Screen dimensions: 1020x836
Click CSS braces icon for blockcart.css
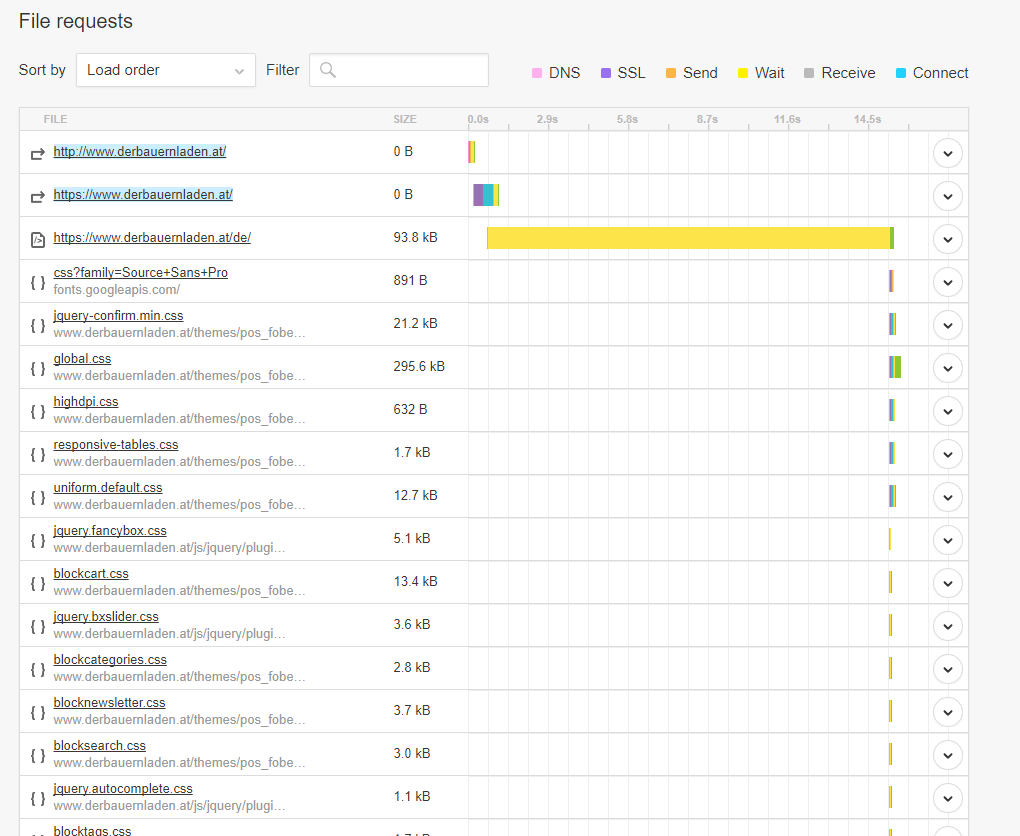38,583
